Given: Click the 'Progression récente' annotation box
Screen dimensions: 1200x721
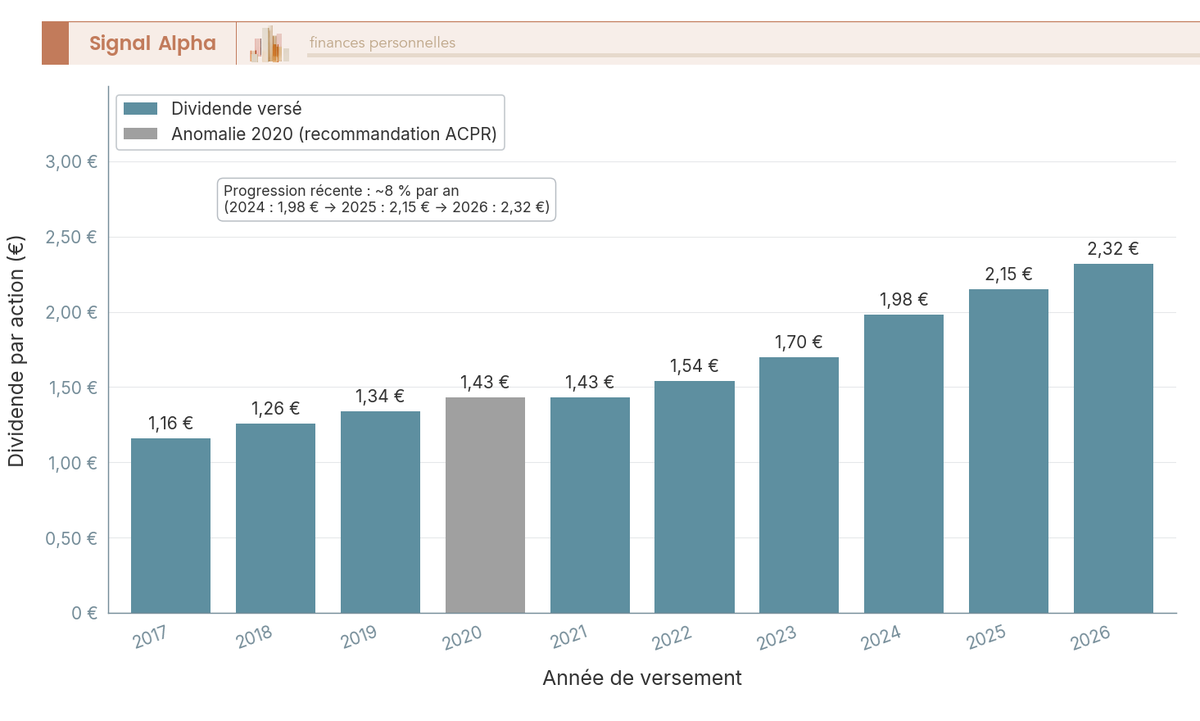Looking at the screenshot, I should 386,199.
